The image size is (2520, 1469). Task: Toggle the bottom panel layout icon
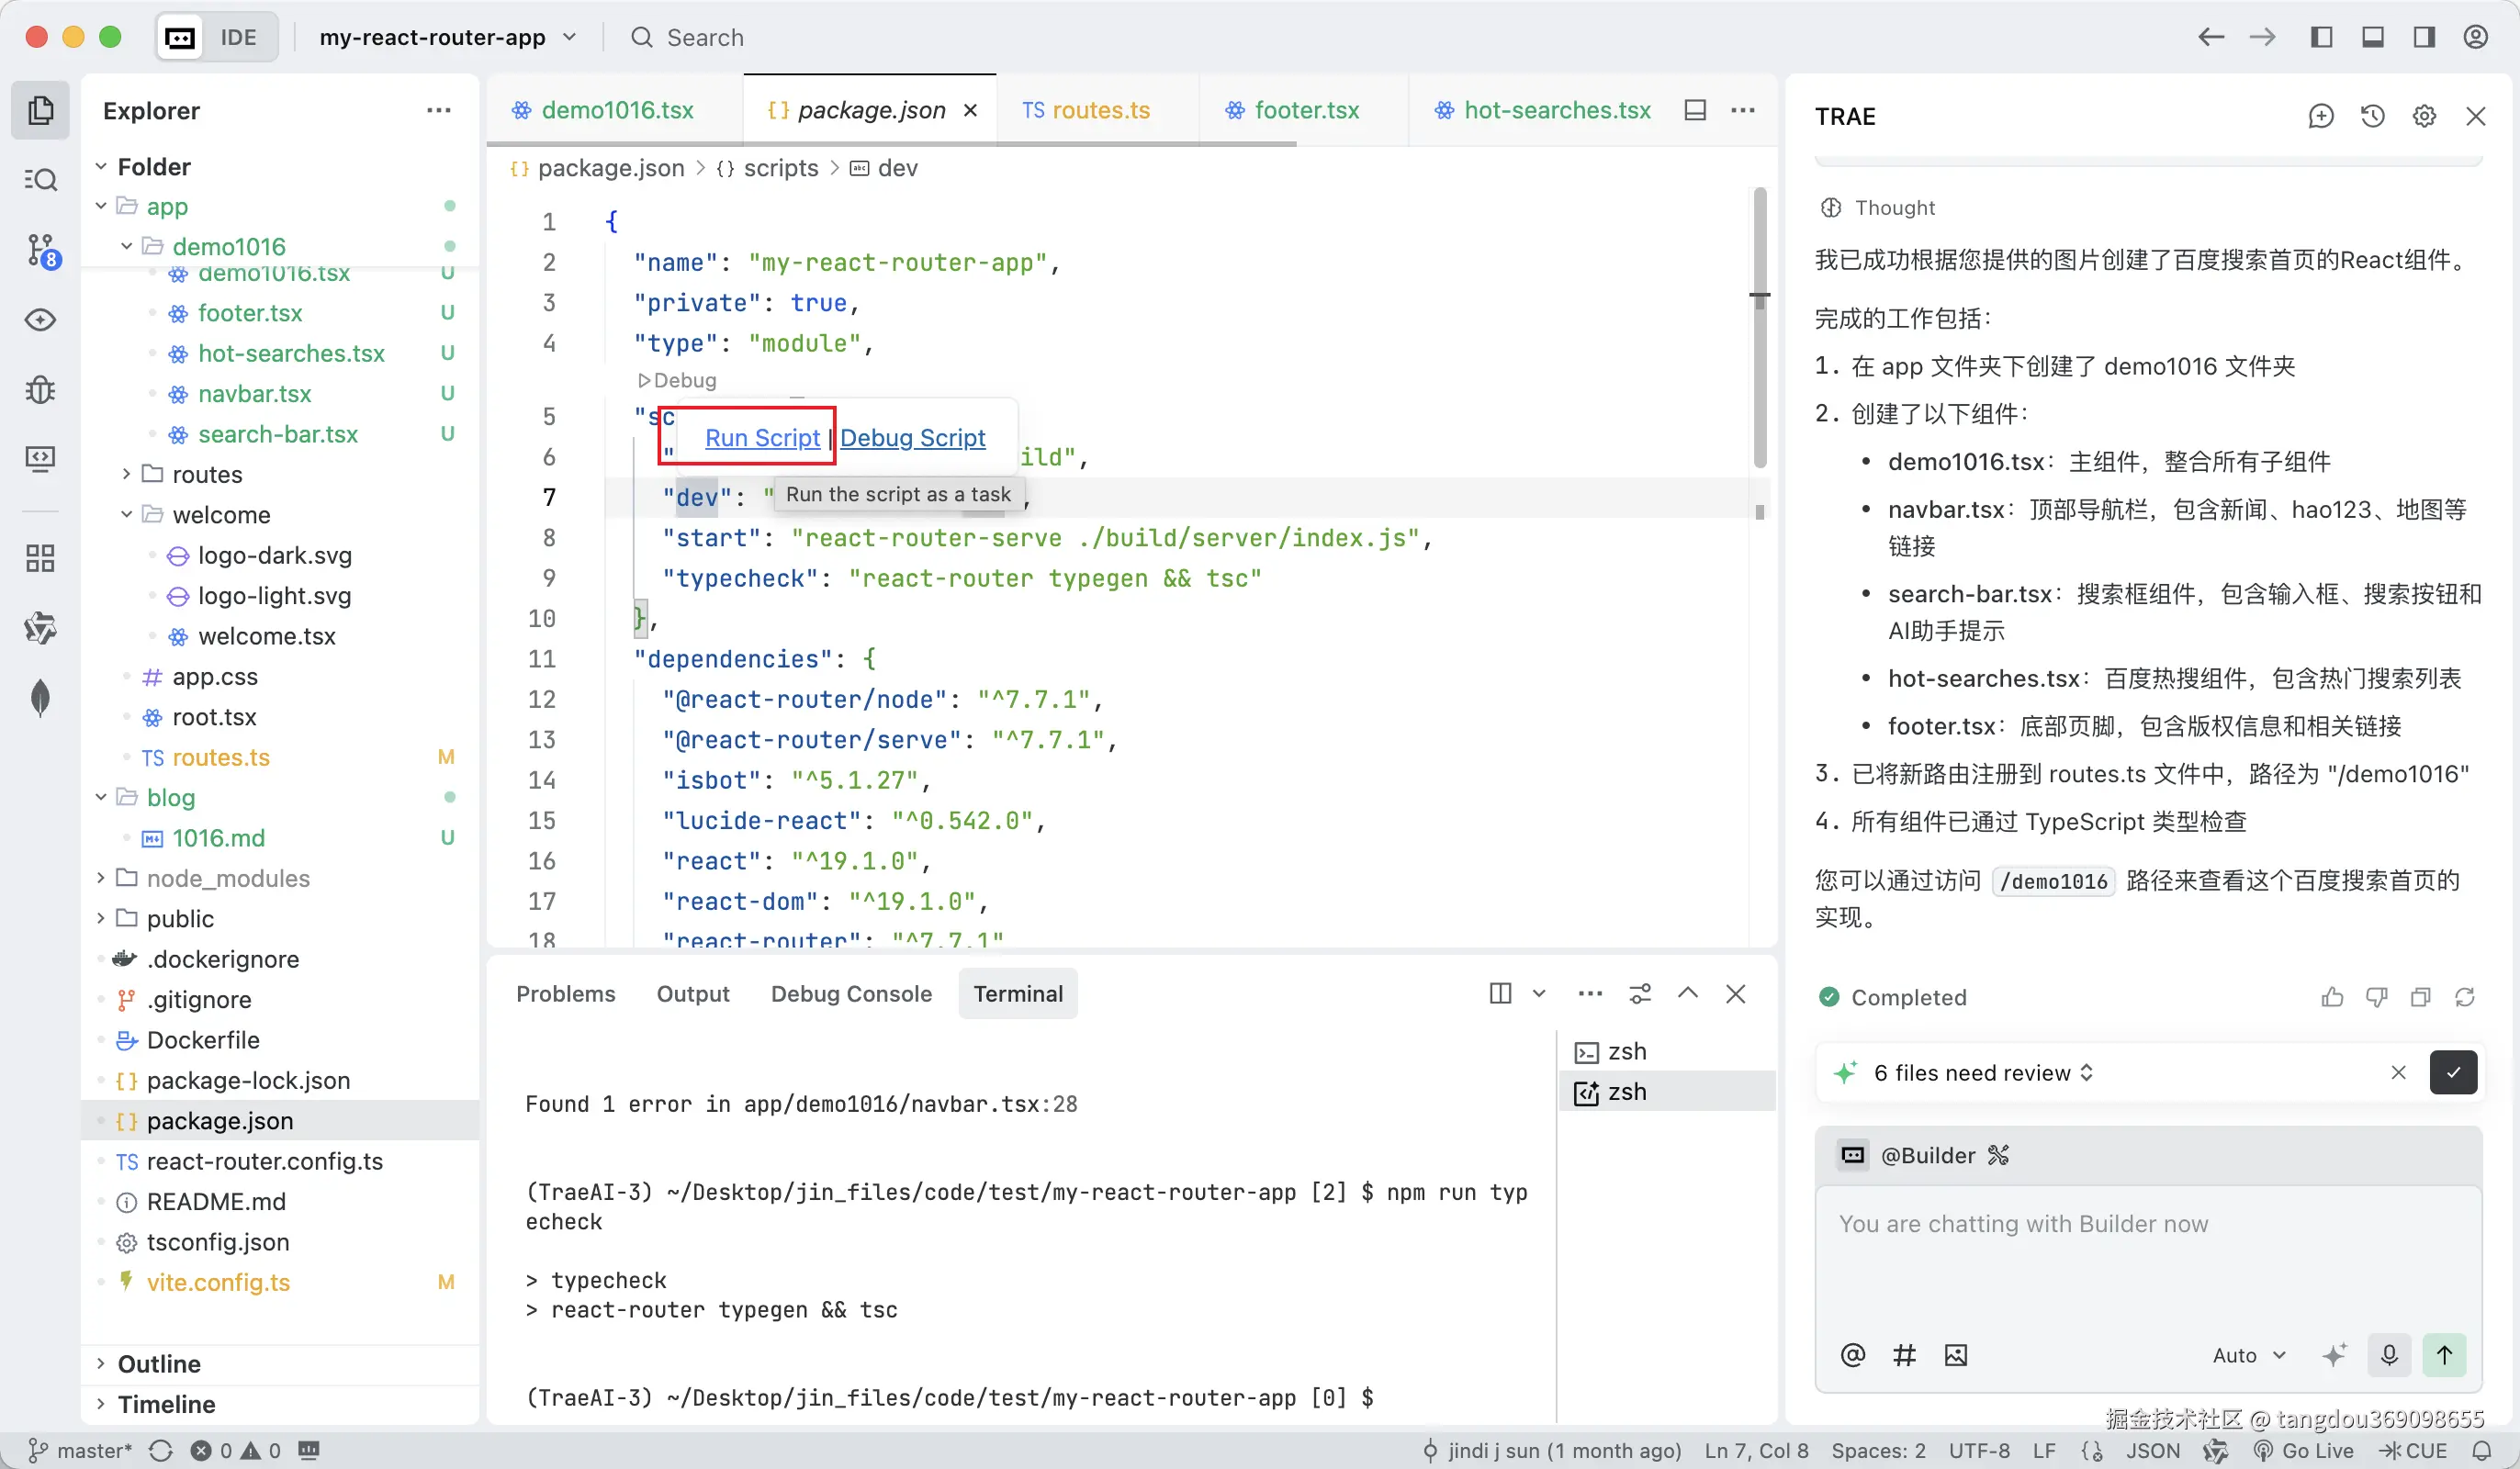tap(2372, 37)
